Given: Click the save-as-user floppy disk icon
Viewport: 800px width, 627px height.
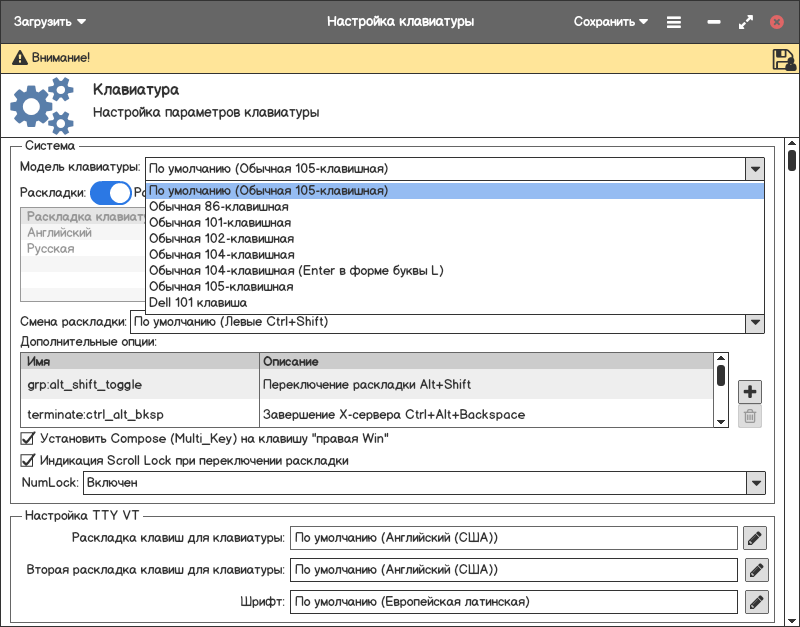Looking at the screenshot, I should 783,59.
